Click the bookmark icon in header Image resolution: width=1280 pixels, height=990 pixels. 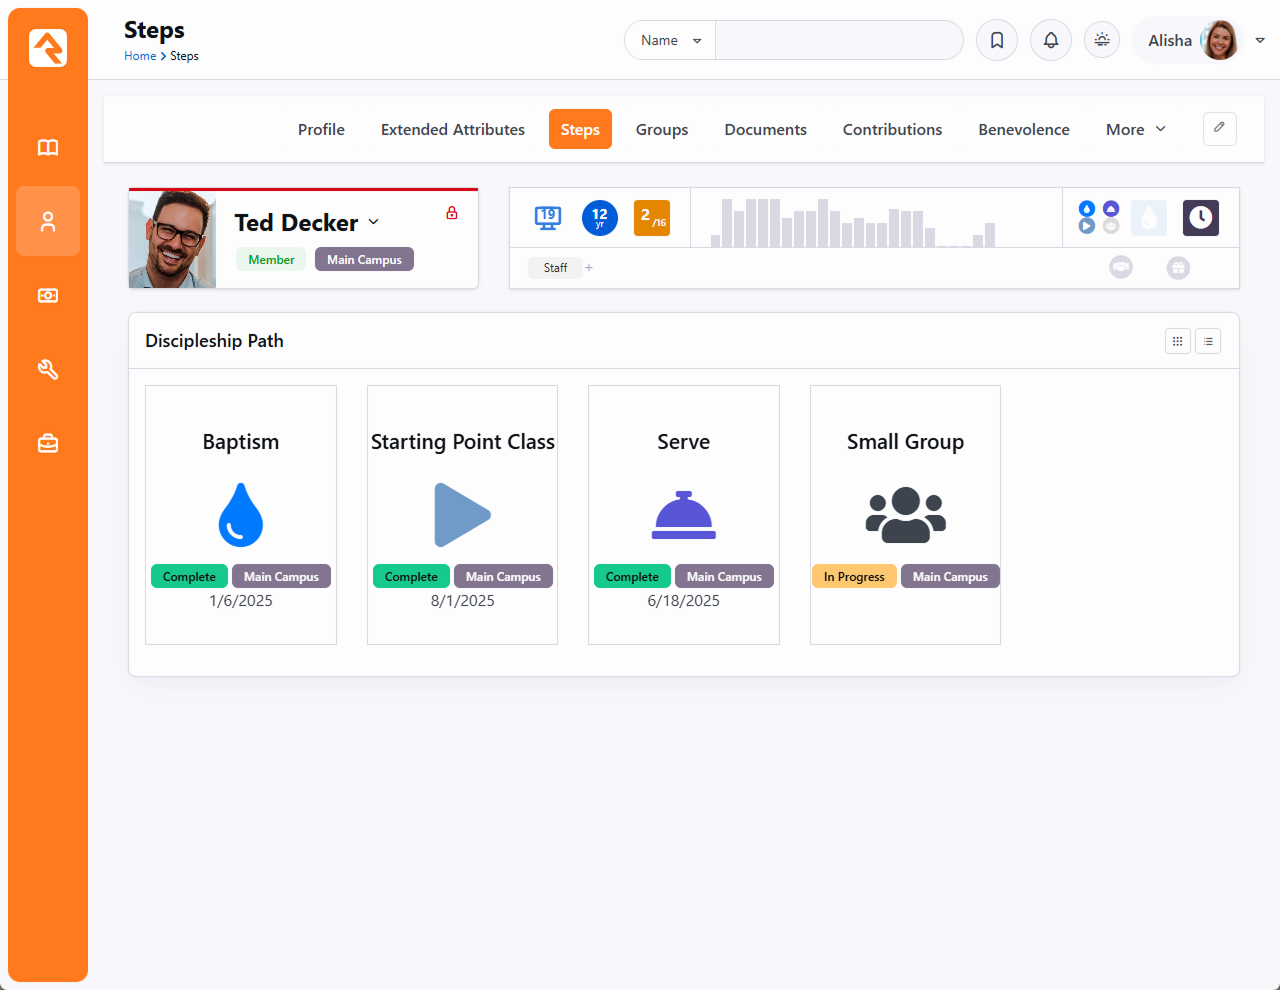(x=997, y=40)
